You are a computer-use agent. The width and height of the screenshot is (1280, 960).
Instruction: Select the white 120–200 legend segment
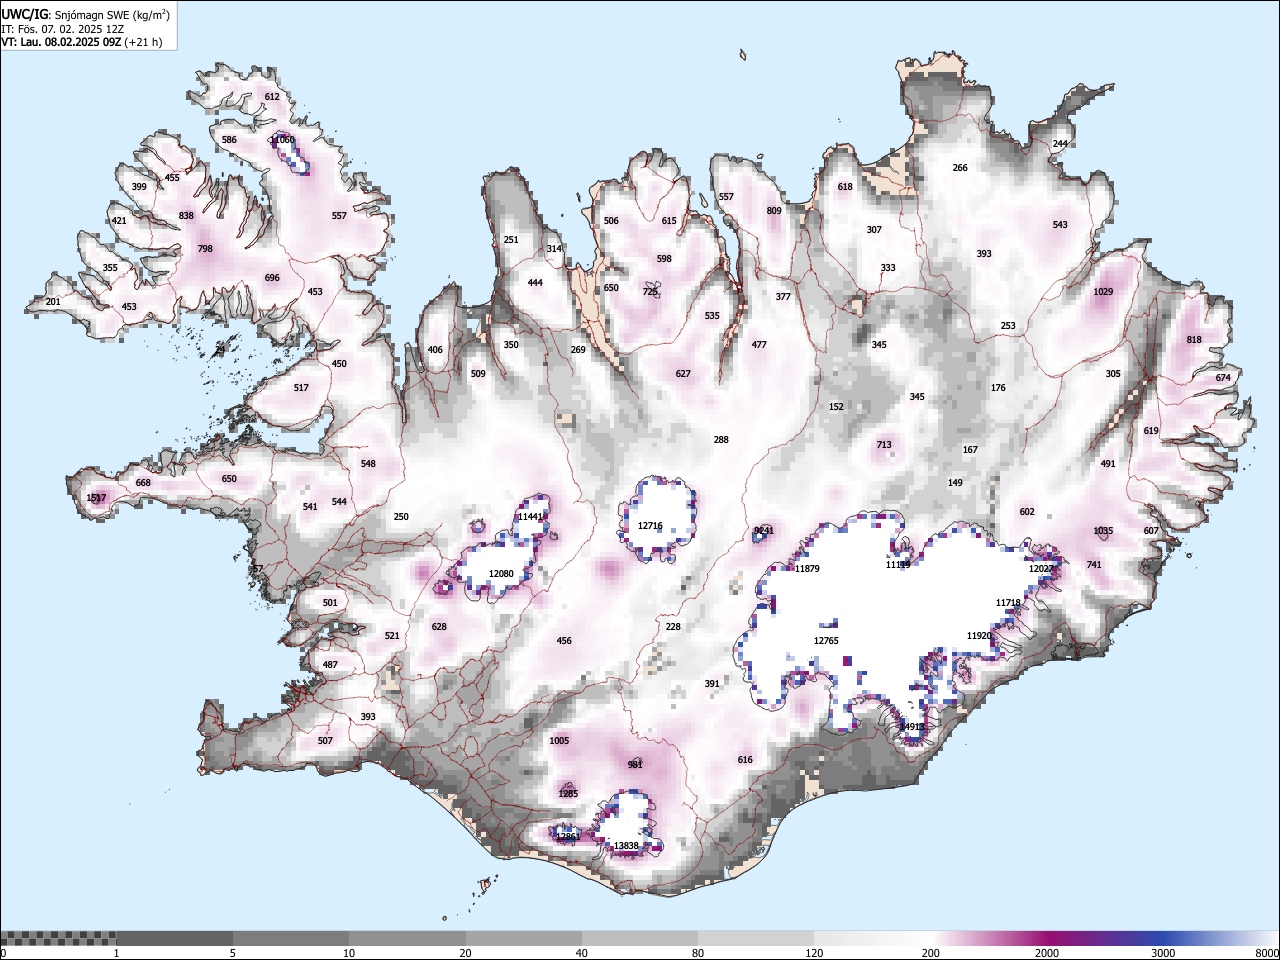(872, 938)
